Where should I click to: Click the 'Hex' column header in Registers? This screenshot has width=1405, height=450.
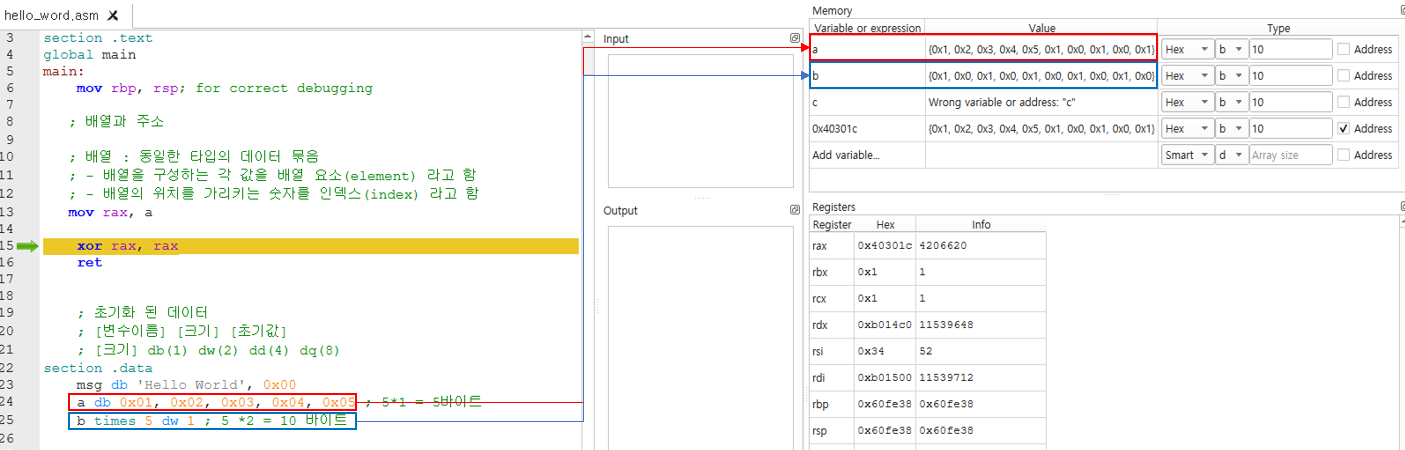(885, 225)
